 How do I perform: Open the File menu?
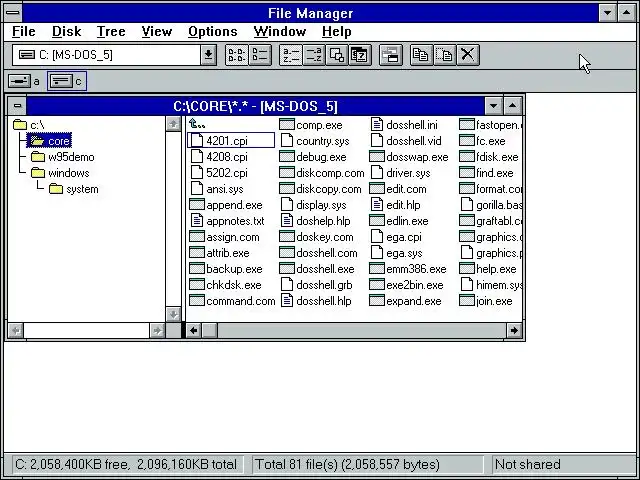coord(24,32)
